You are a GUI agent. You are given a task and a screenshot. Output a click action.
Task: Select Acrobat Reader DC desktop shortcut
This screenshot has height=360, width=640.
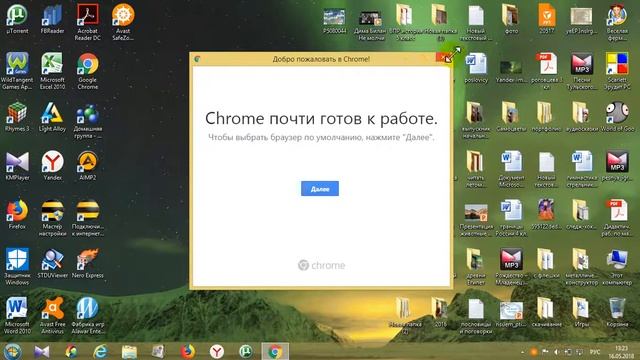tap(87, 22)
